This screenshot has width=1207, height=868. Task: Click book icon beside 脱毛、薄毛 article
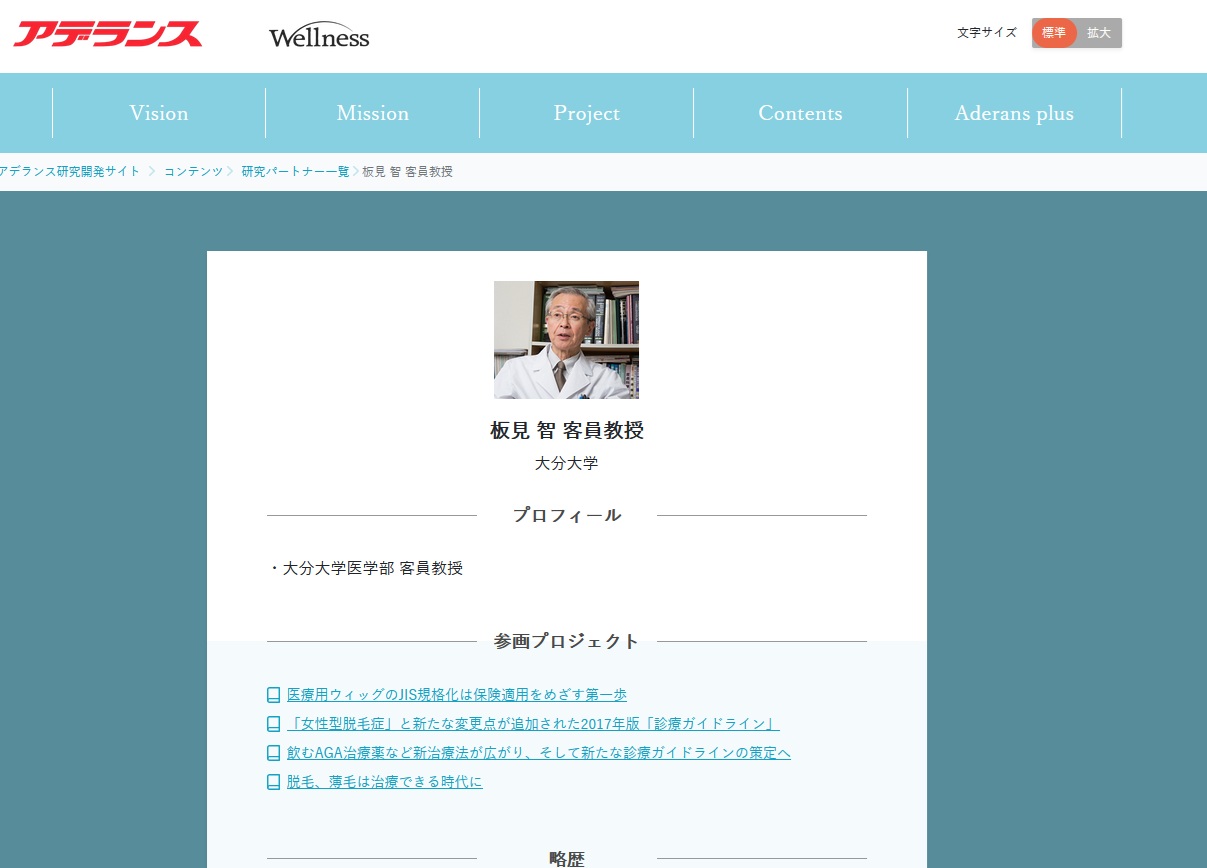click(x=273, y=782)
